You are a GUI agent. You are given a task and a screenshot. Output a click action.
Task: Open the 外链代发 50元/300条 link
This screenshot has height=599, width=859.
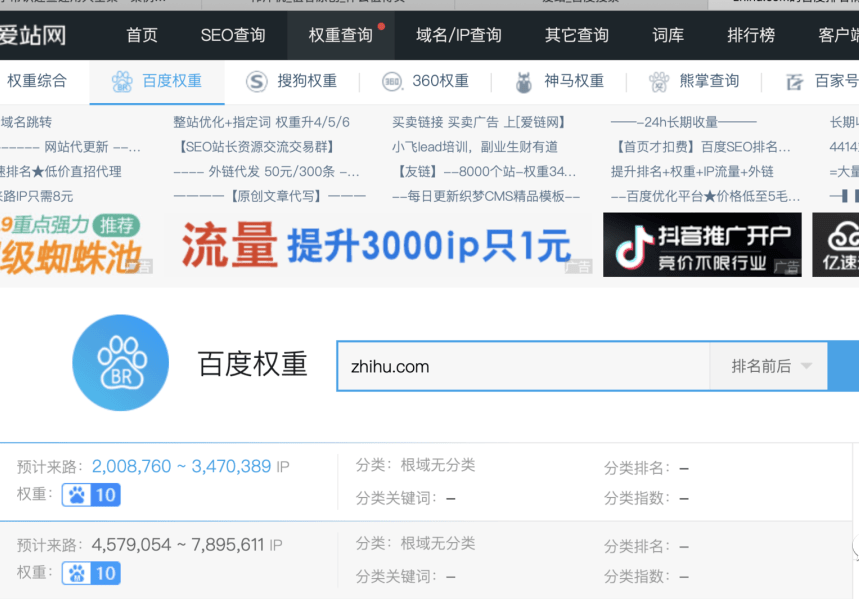point(266,172)
